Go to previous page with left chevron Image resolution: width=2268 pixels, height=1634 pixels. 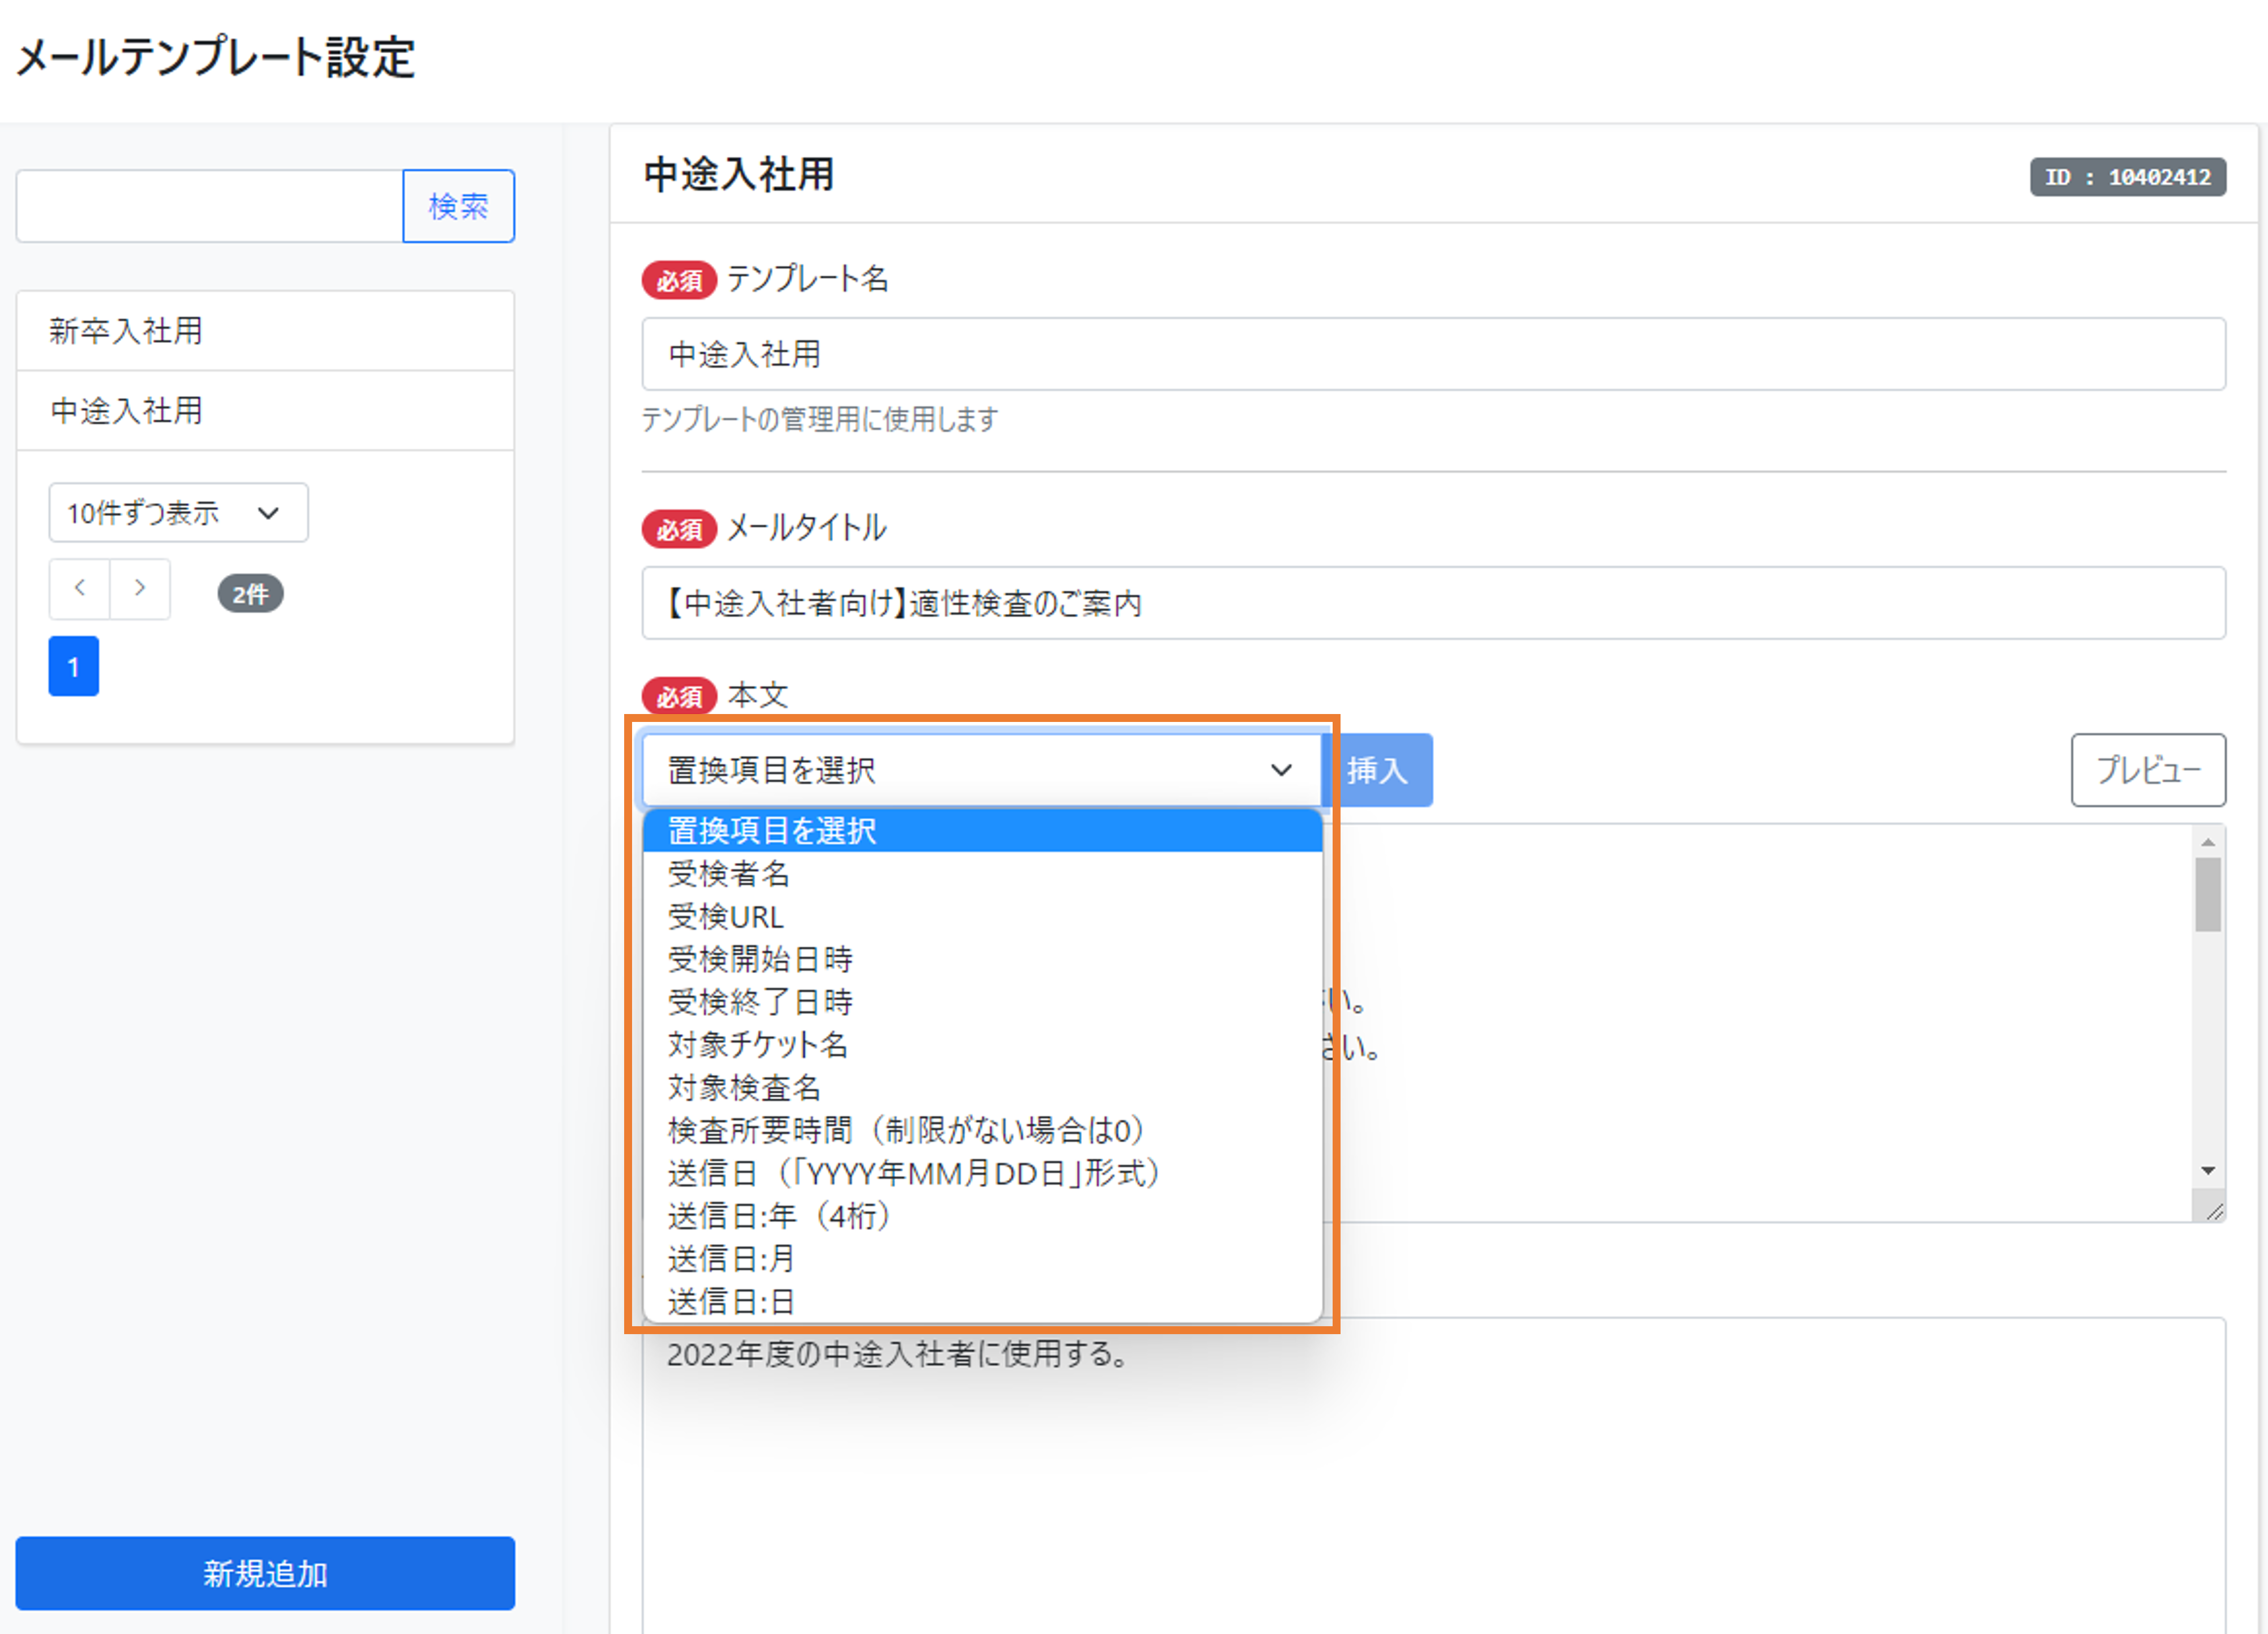[79, 589]
